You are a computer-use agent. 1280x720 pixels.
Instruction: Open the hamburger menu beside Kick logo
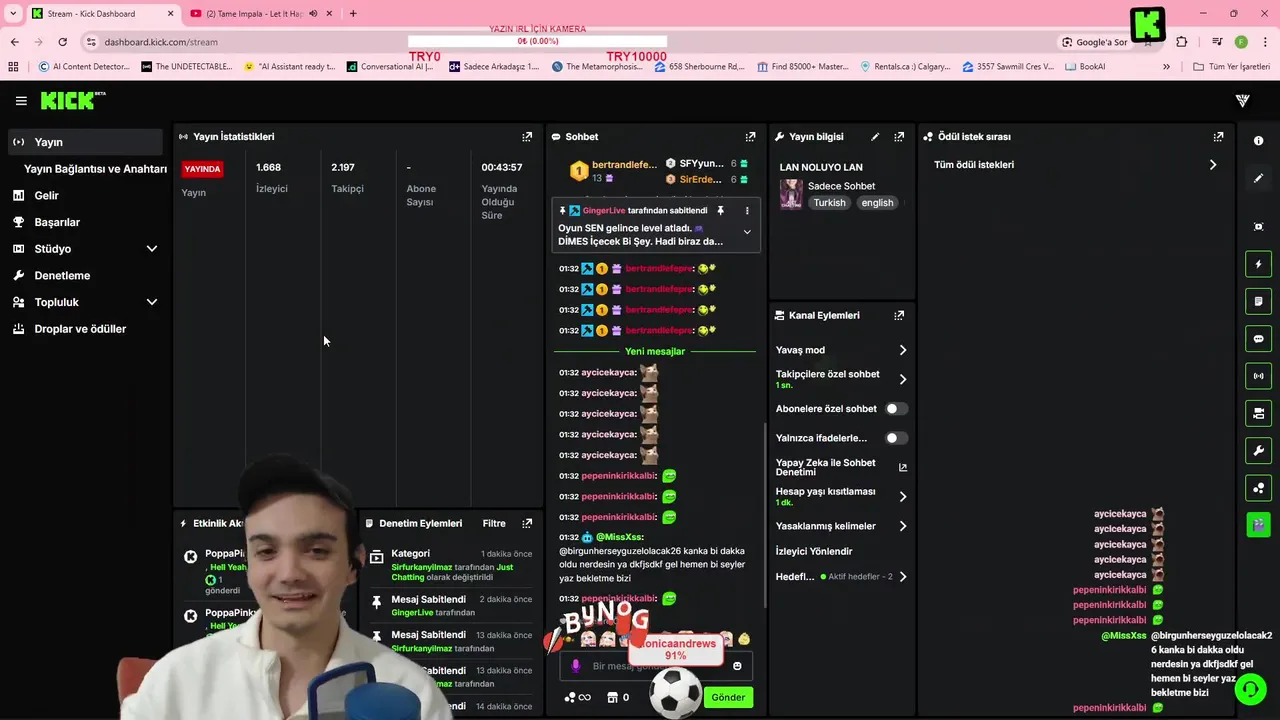pyautogui.click(x=21, y=101)
